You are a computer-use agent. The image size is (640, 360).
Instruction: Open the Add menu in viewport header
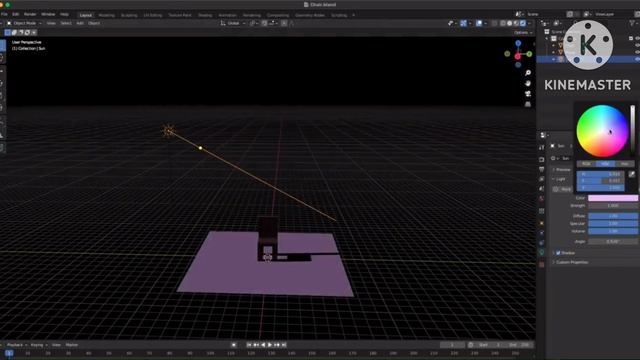(x=80, y=23)
